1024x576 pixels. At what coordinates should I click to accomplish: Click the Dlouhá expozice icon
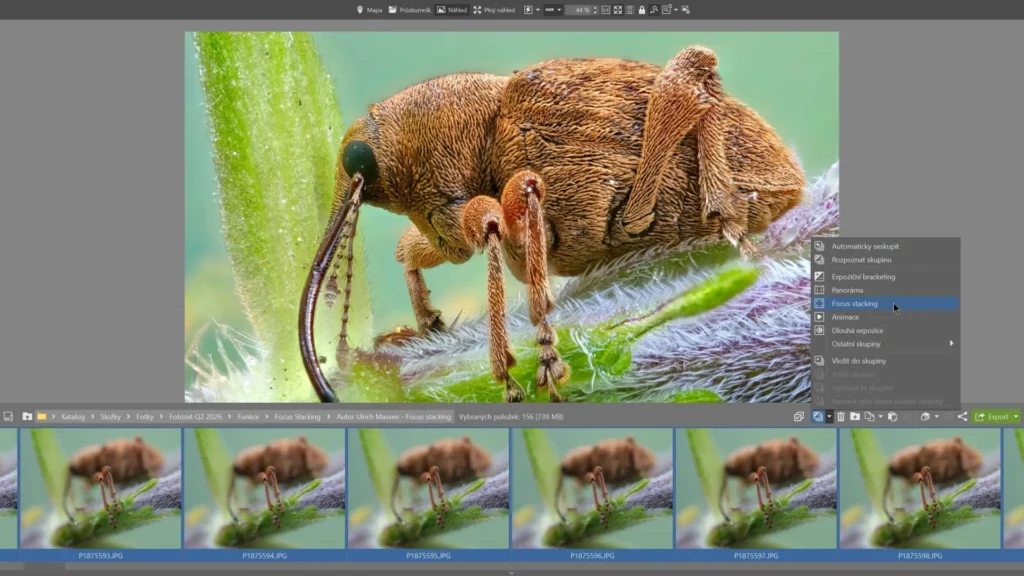[x=819, y=330]
